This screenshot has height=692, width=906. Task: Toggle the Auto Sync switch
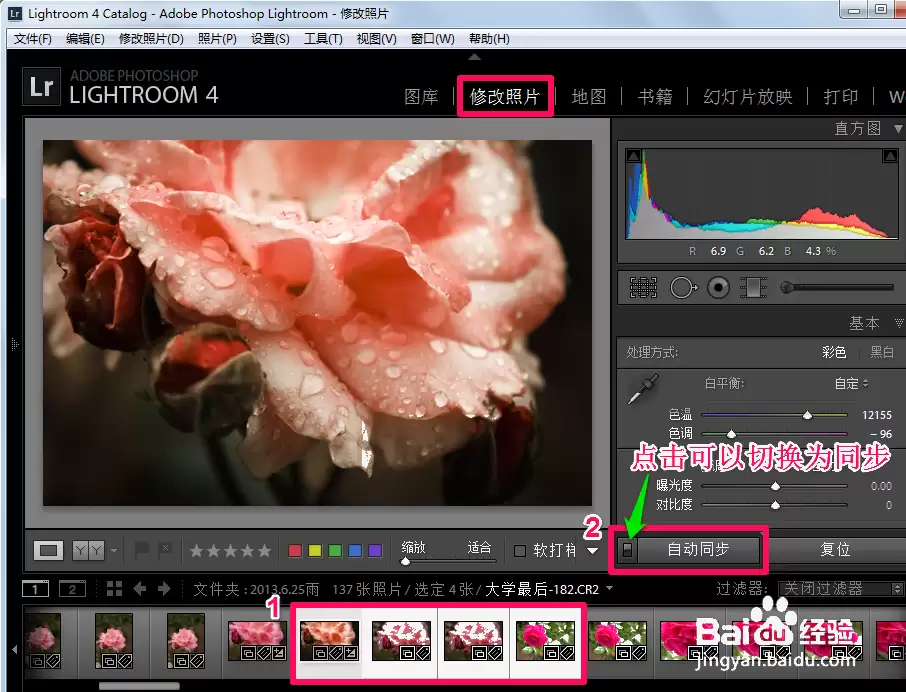(627, 550)
